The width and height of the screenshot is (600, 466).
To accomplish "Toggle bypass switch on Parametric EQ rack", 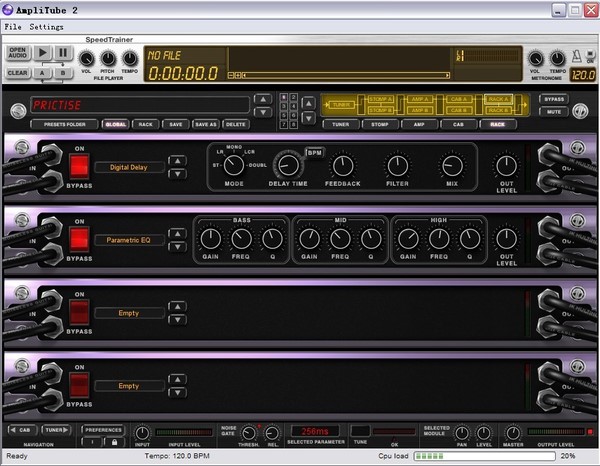I will pos(79,240).
